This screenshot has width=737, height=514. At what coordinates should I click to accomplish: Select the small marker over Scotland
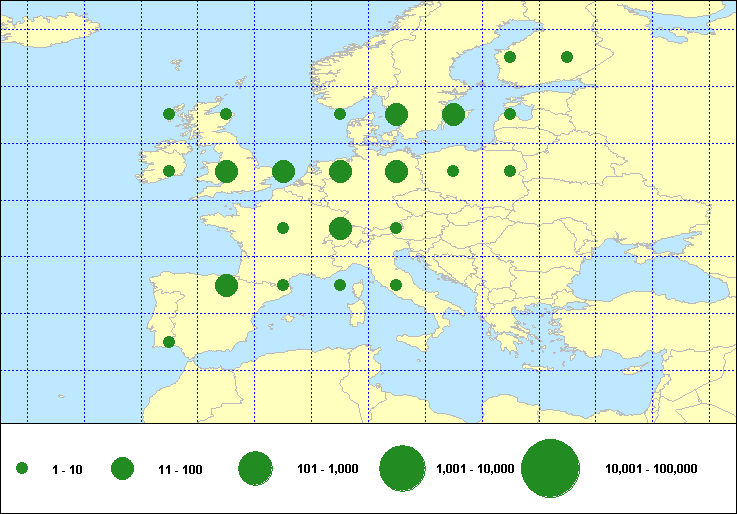pyautogui.click(x=226, y=114)
